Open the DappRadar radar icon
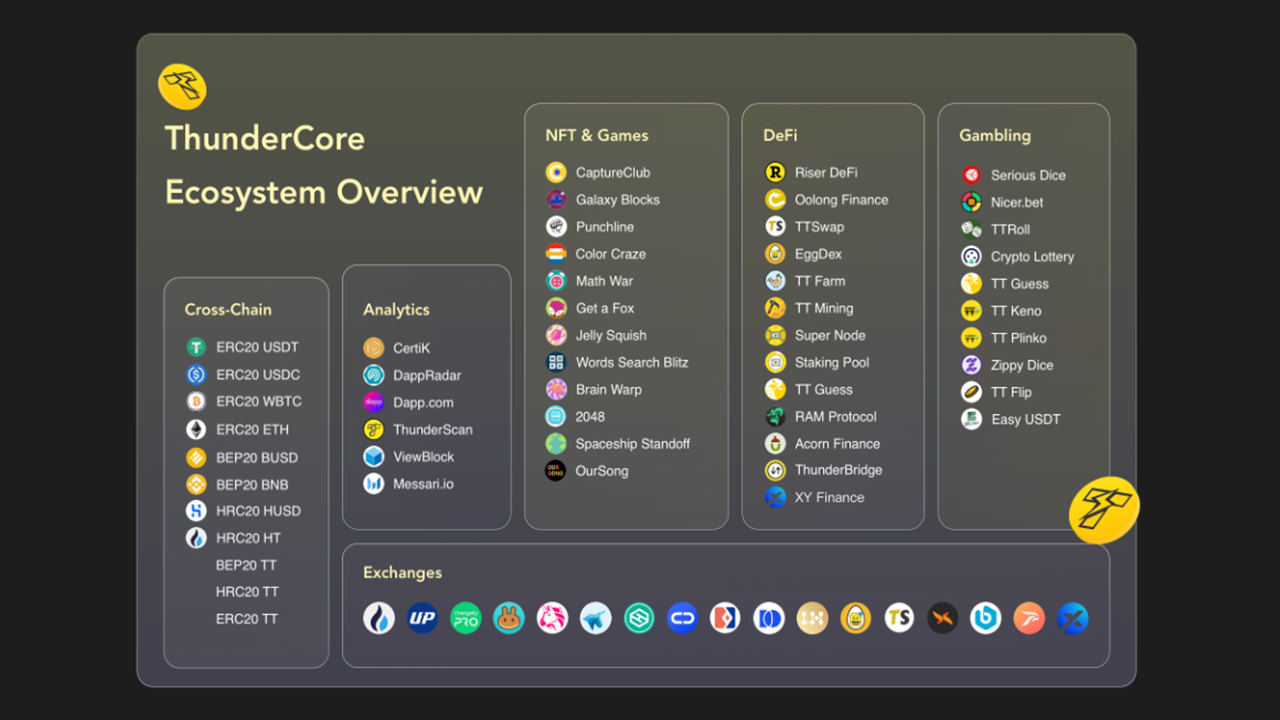The width and height of the screenshot is (1280, 720). pos(374,375)
